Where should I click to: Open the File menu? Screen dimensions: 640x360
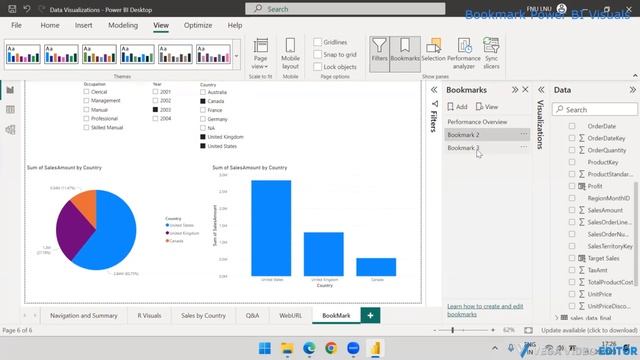pos(16,25)
